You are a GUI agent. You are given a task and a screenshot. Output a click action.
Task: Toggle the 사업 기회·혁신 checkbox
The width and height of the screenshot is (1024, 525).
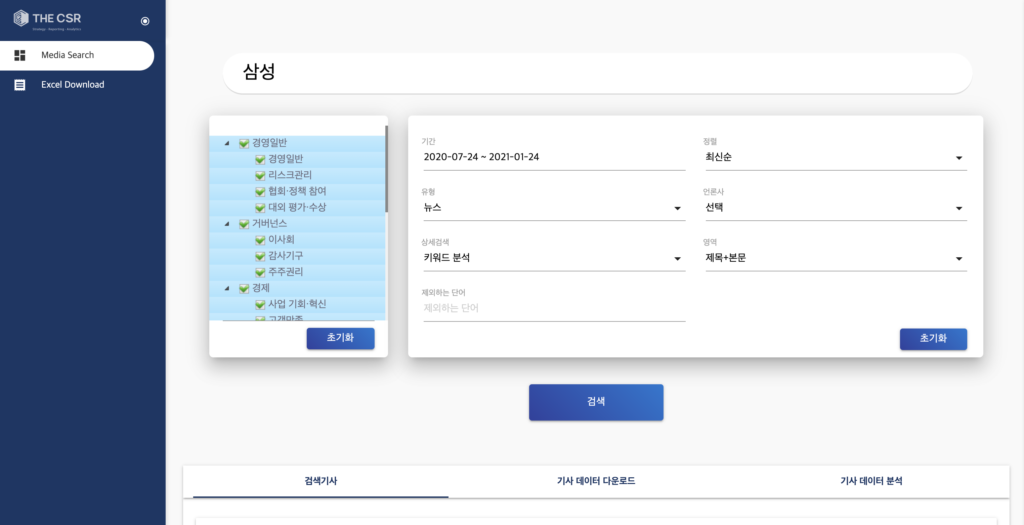[260, 304]
